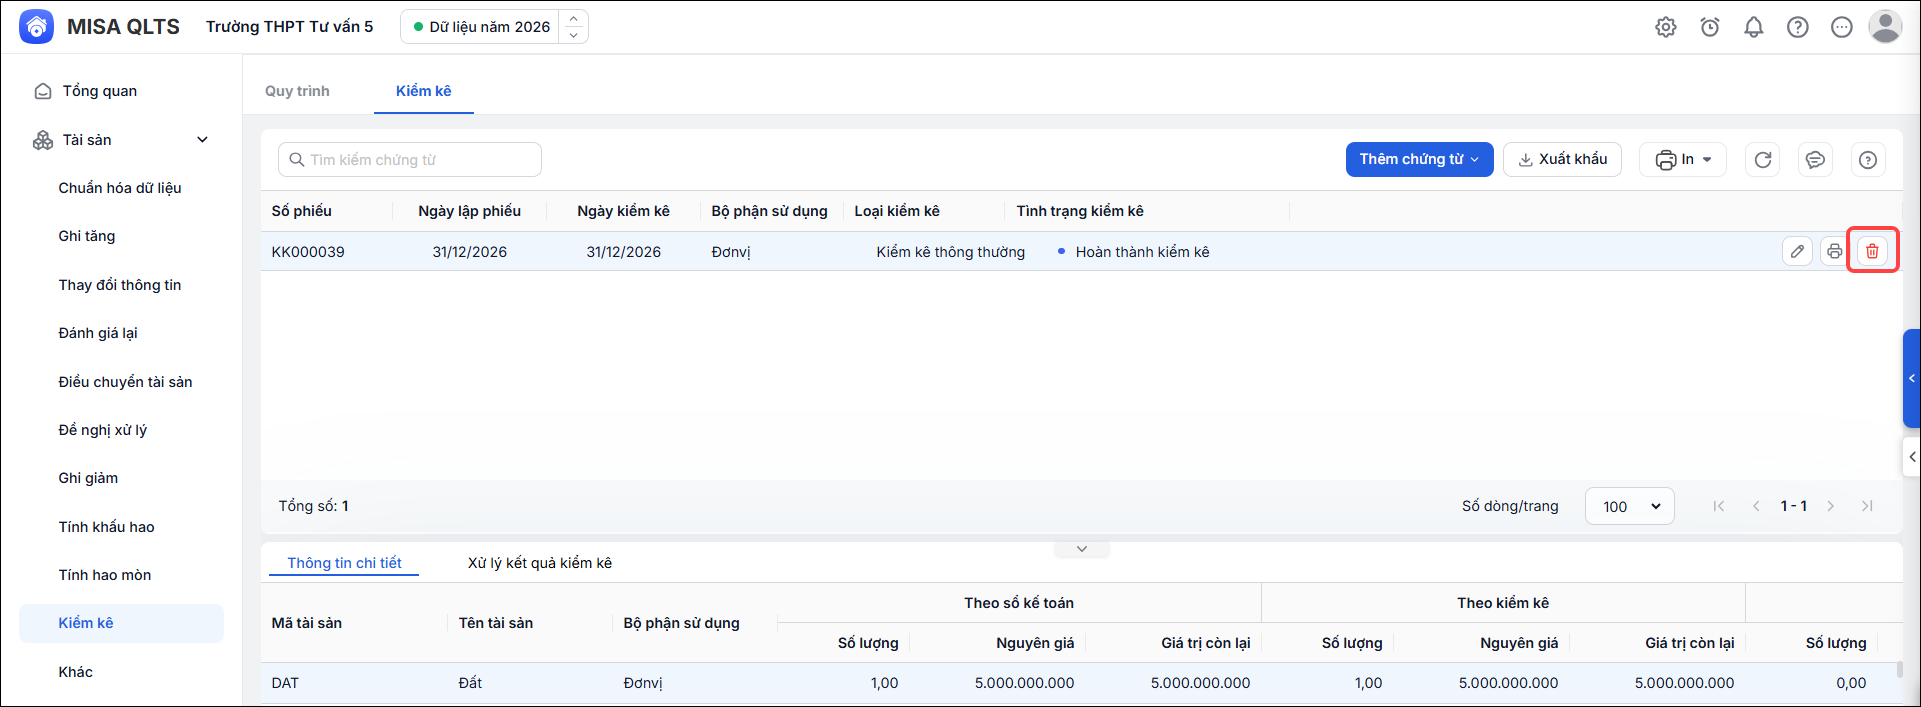The image size is (1921, 707).
Task: Go to previous page of results
Action: pyautogui.click(x=1756, y=506)
